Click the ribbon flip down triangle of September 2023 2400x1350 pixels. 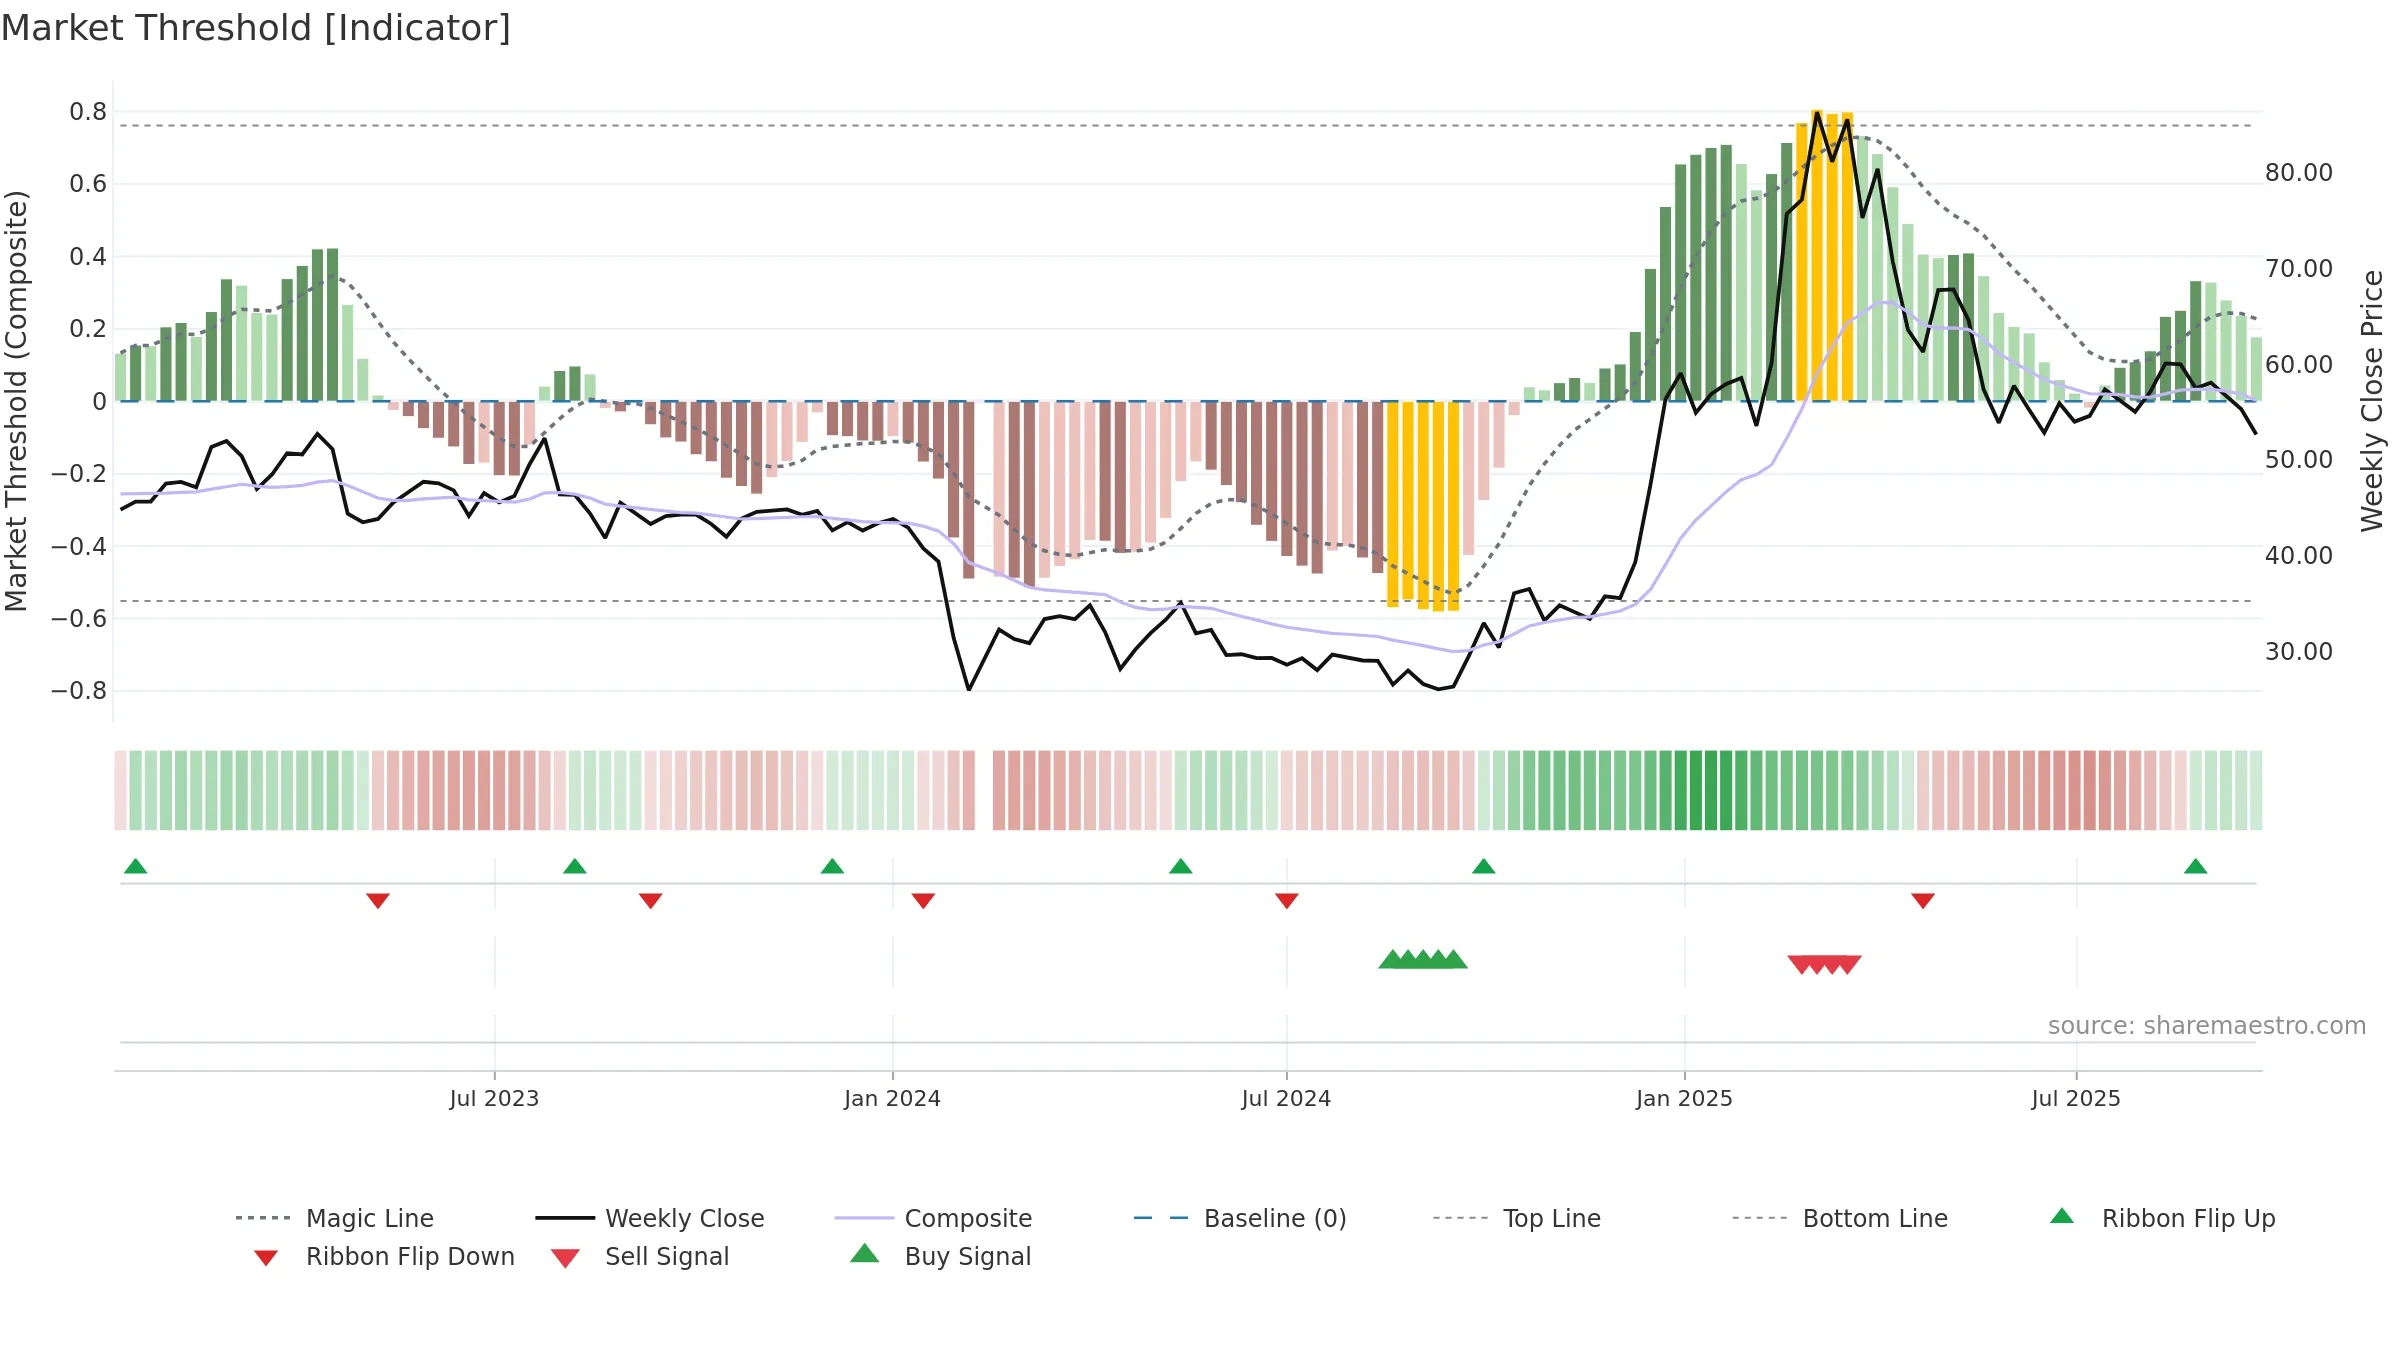click(651, 901)
